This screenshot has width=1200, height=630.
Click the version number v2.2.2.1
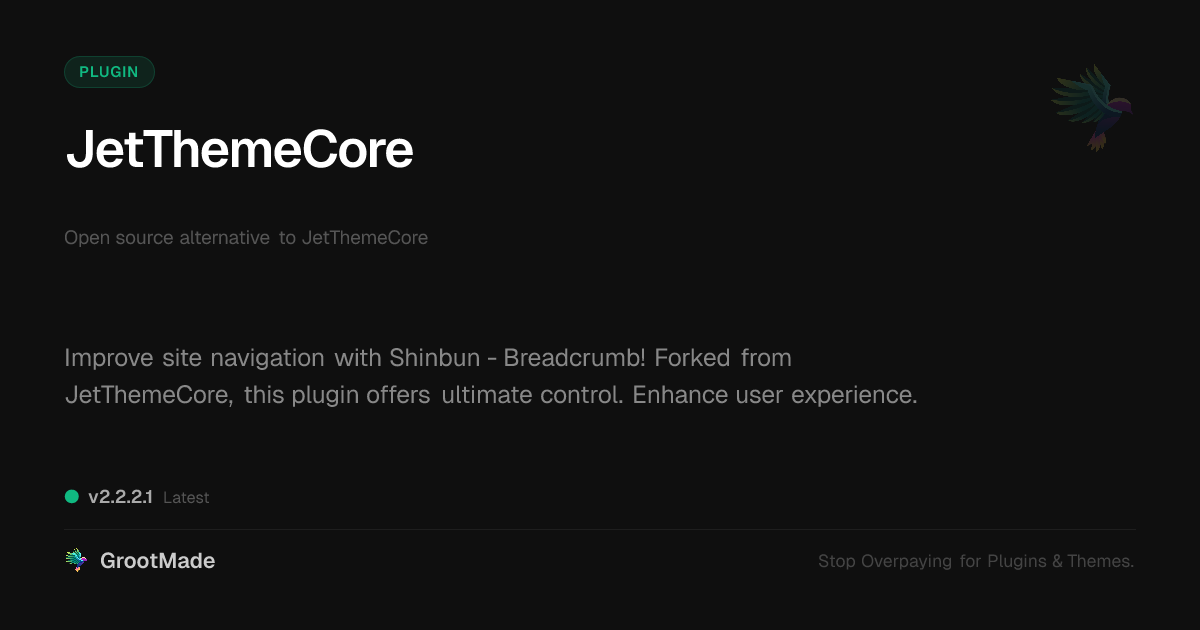120,496
